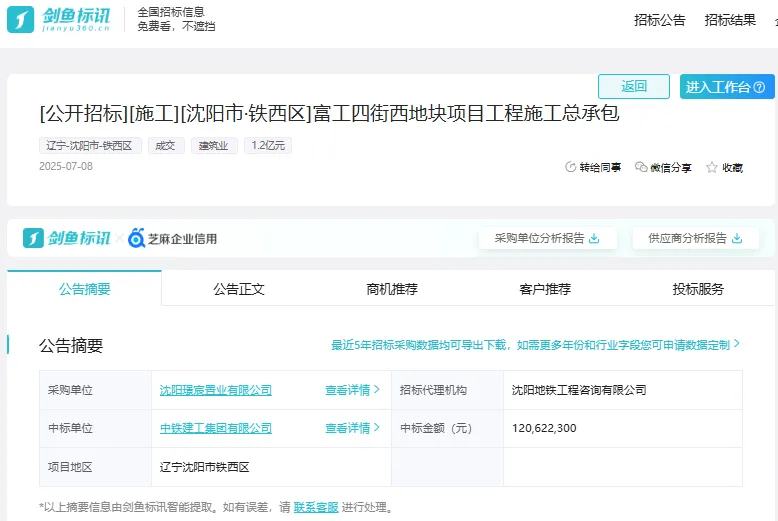
Task: Switch to the 商机推荐 tab
Action: tap(392, 289)
